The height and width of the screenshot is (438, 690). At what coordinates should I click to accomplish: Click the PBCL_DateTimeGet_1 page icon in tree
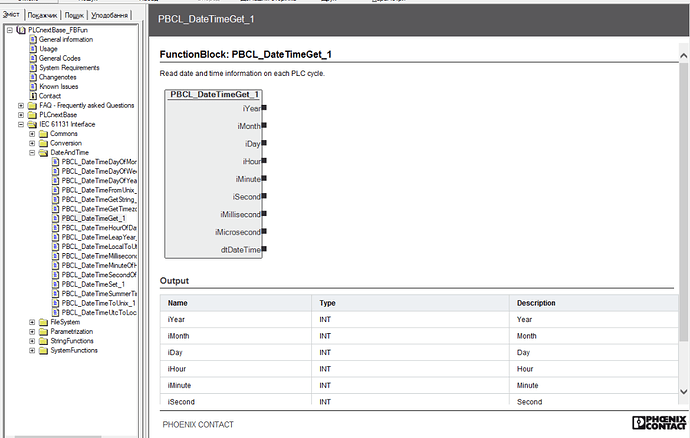click(x=55, y=218)
